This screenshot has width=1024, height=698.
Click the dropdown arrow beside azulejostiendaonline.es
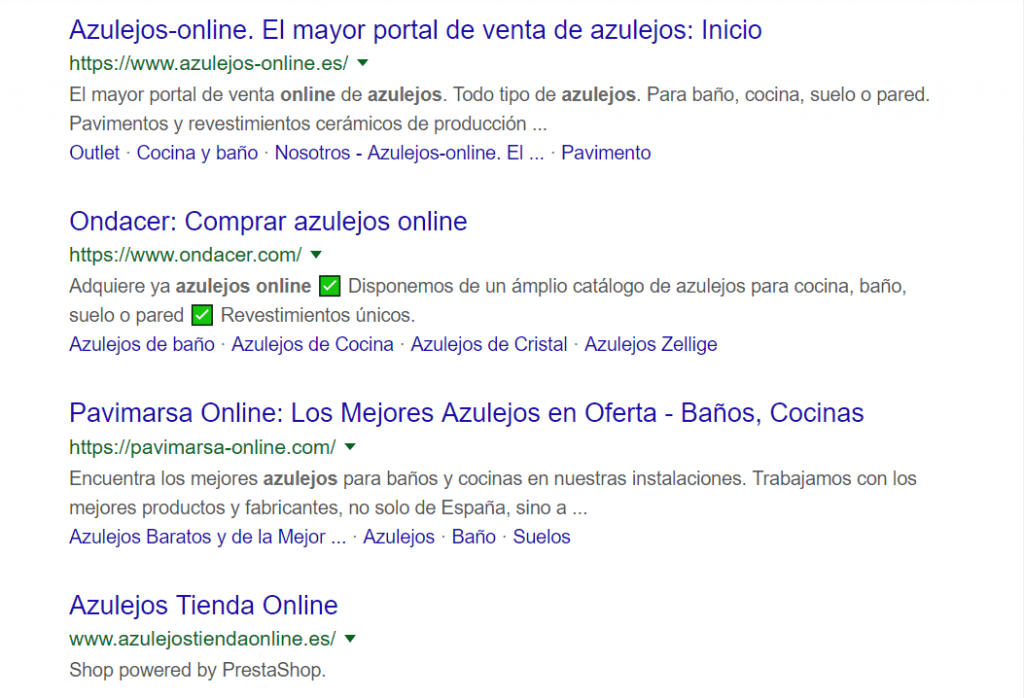(x=349, y=639)
